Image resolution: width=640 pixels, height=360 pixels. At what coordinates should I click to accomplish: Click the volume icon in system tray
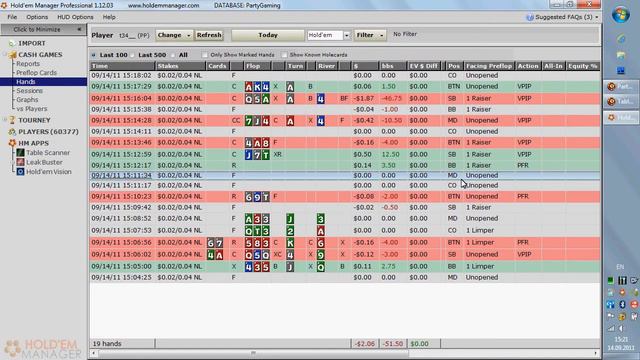pyautogui.click(x=622, y=328)
